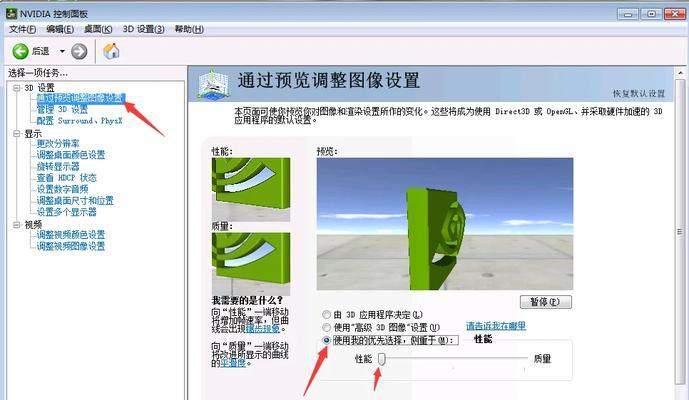Screen dimensions: 689x400
Task: Open the 文件(F) menu
Action: [x=22, y=29]
